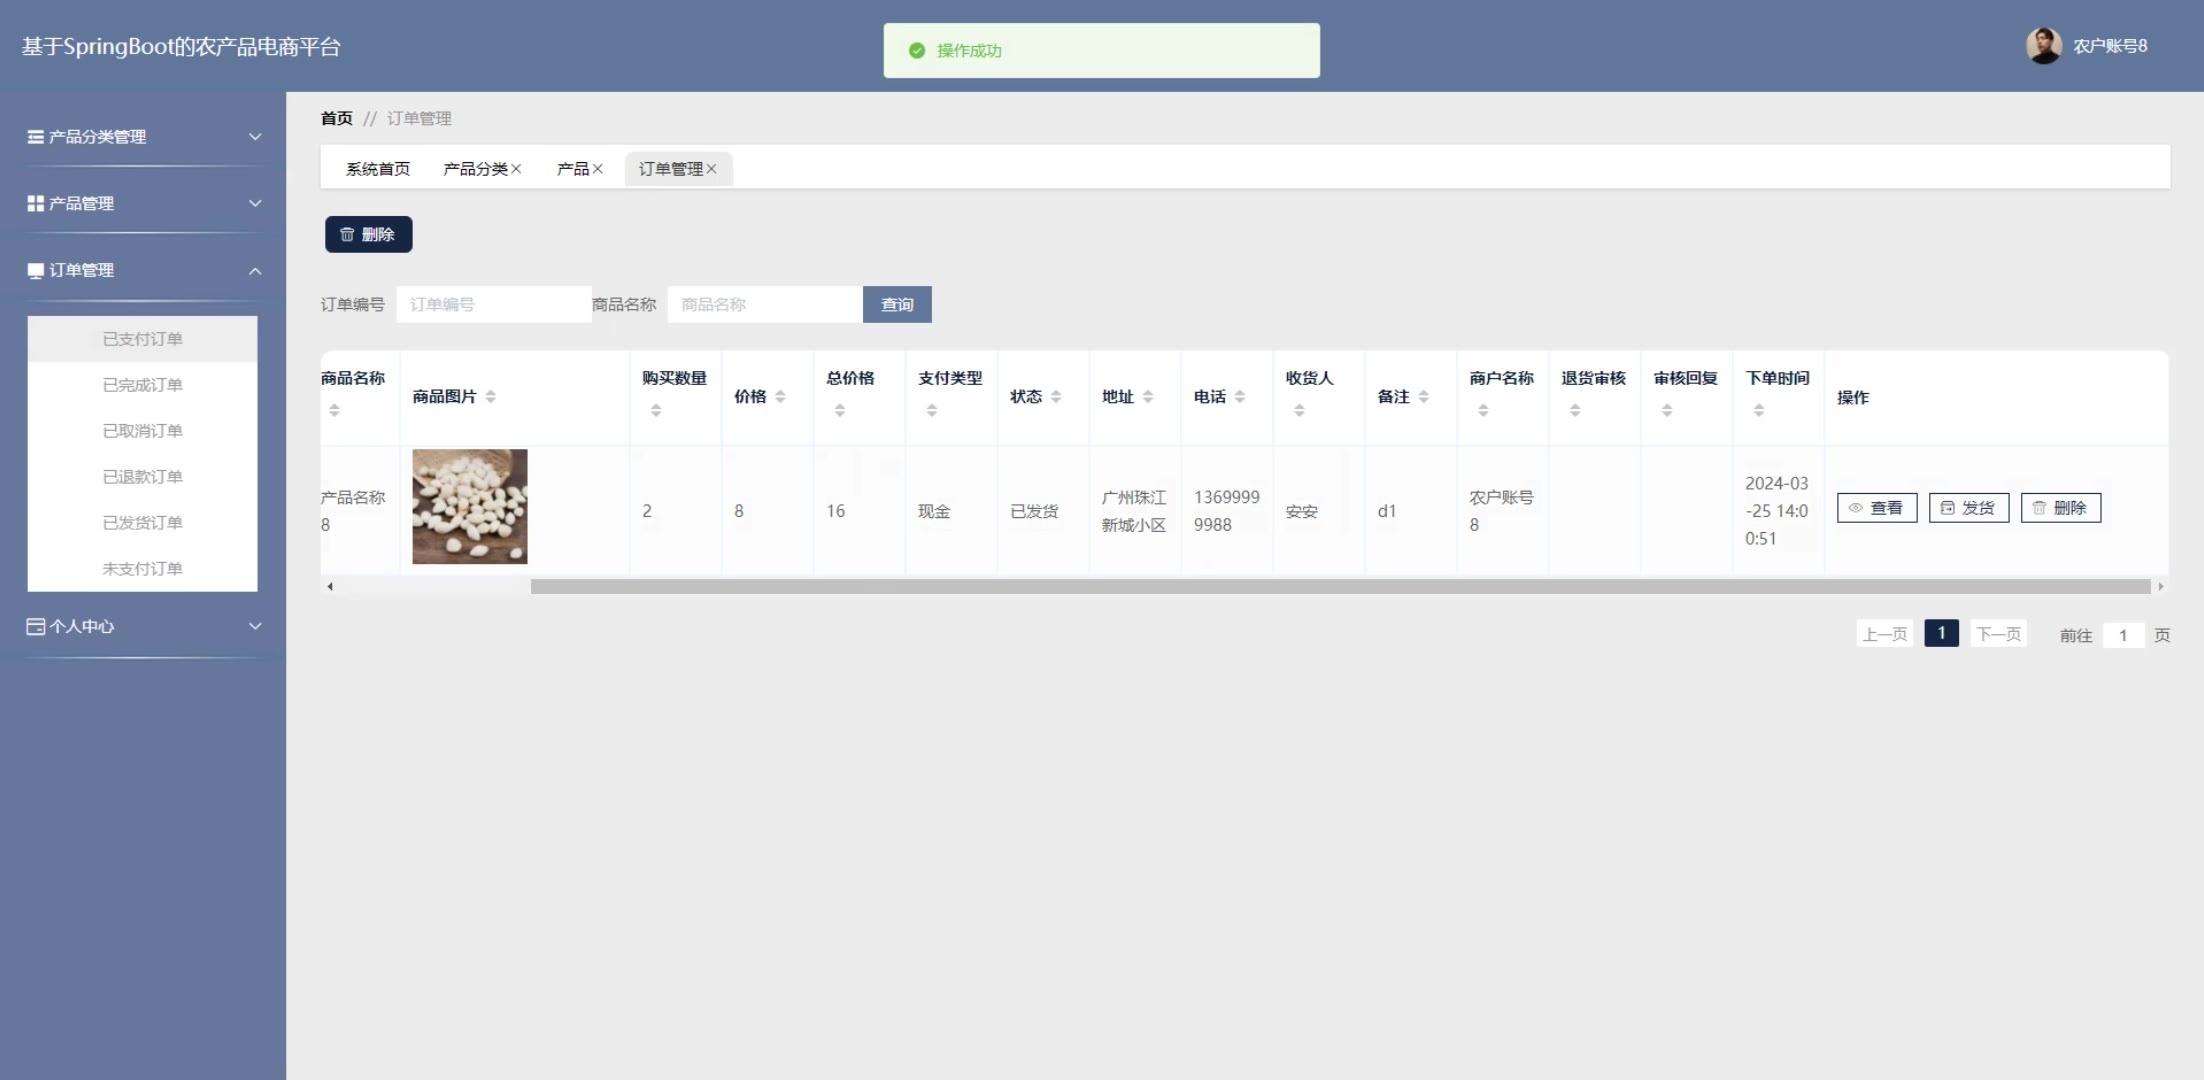Viewport: 2204px width, 1080px height.
Task: Close the 产品 tab
Action: click(597, 169)
